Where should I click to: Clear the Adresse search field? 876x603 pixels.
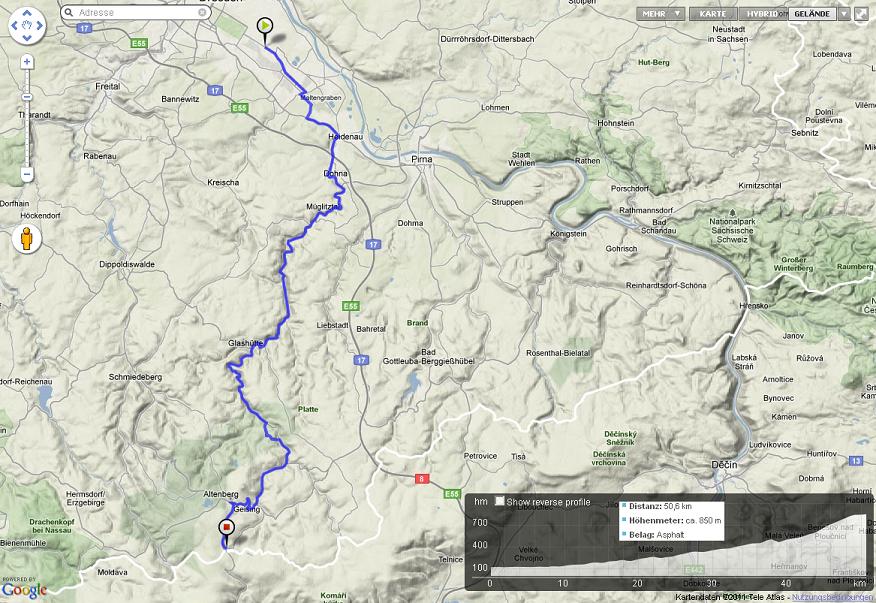pos(202,12)
